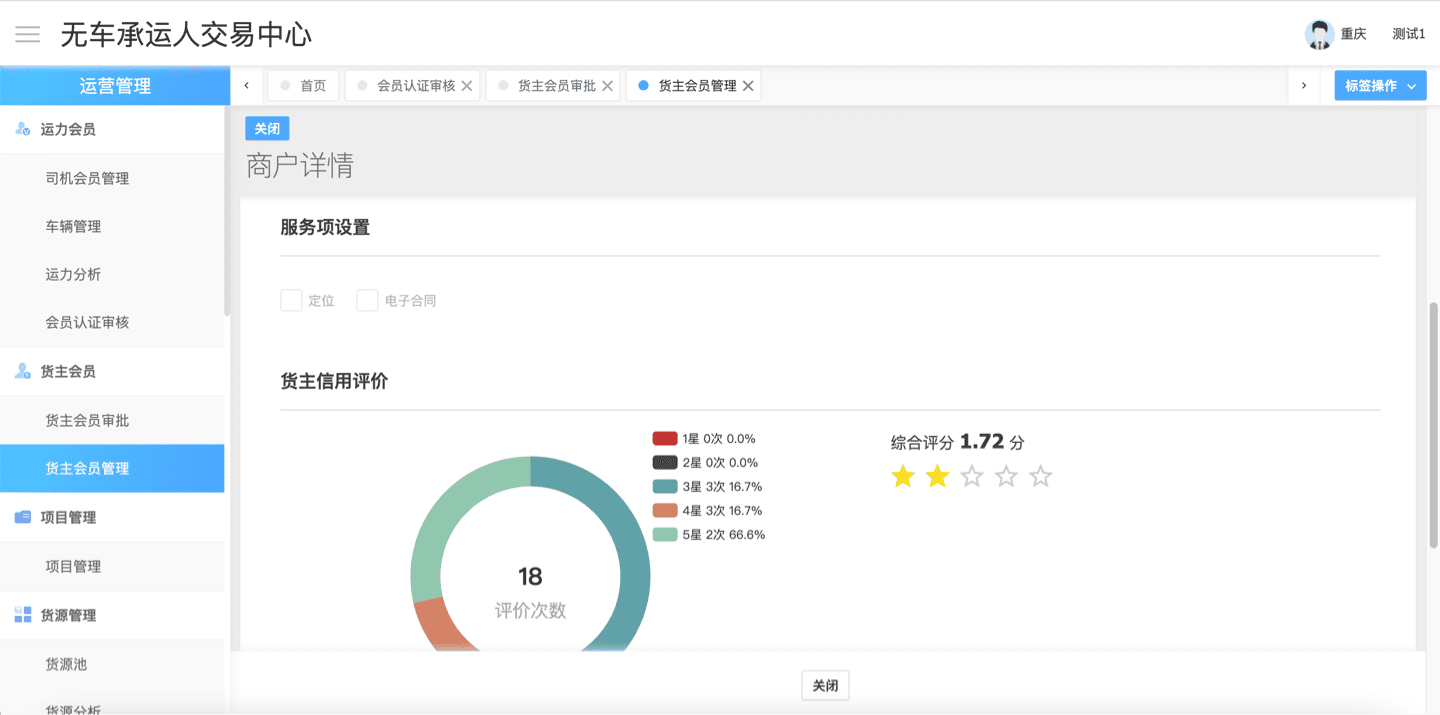The image size is (1440, 715).
Task: Enable the 定位 checkbox
Action: pyautogui.click(x=291, y=300)
